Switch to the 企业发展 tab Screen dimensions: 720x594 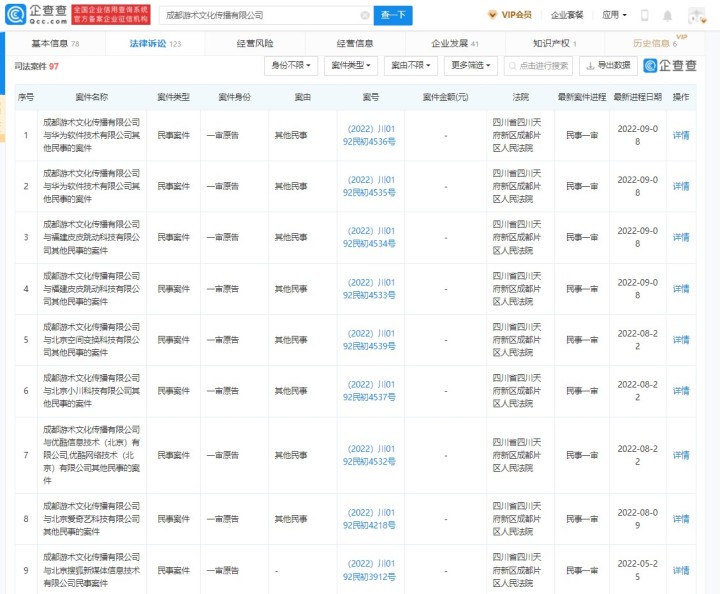click(x=455, y=44)
